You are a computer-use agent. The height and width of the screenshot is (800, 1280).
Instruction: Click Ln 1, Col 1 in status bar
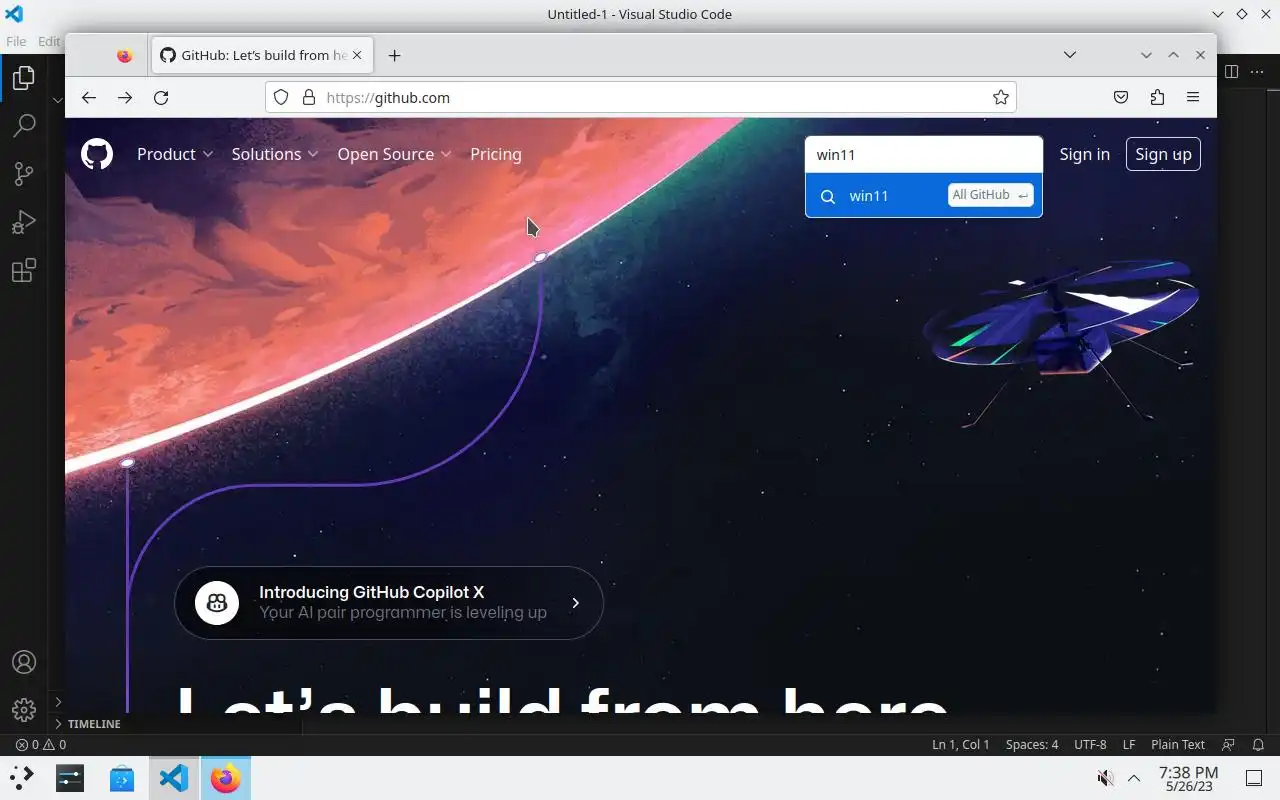coord(960,744)
